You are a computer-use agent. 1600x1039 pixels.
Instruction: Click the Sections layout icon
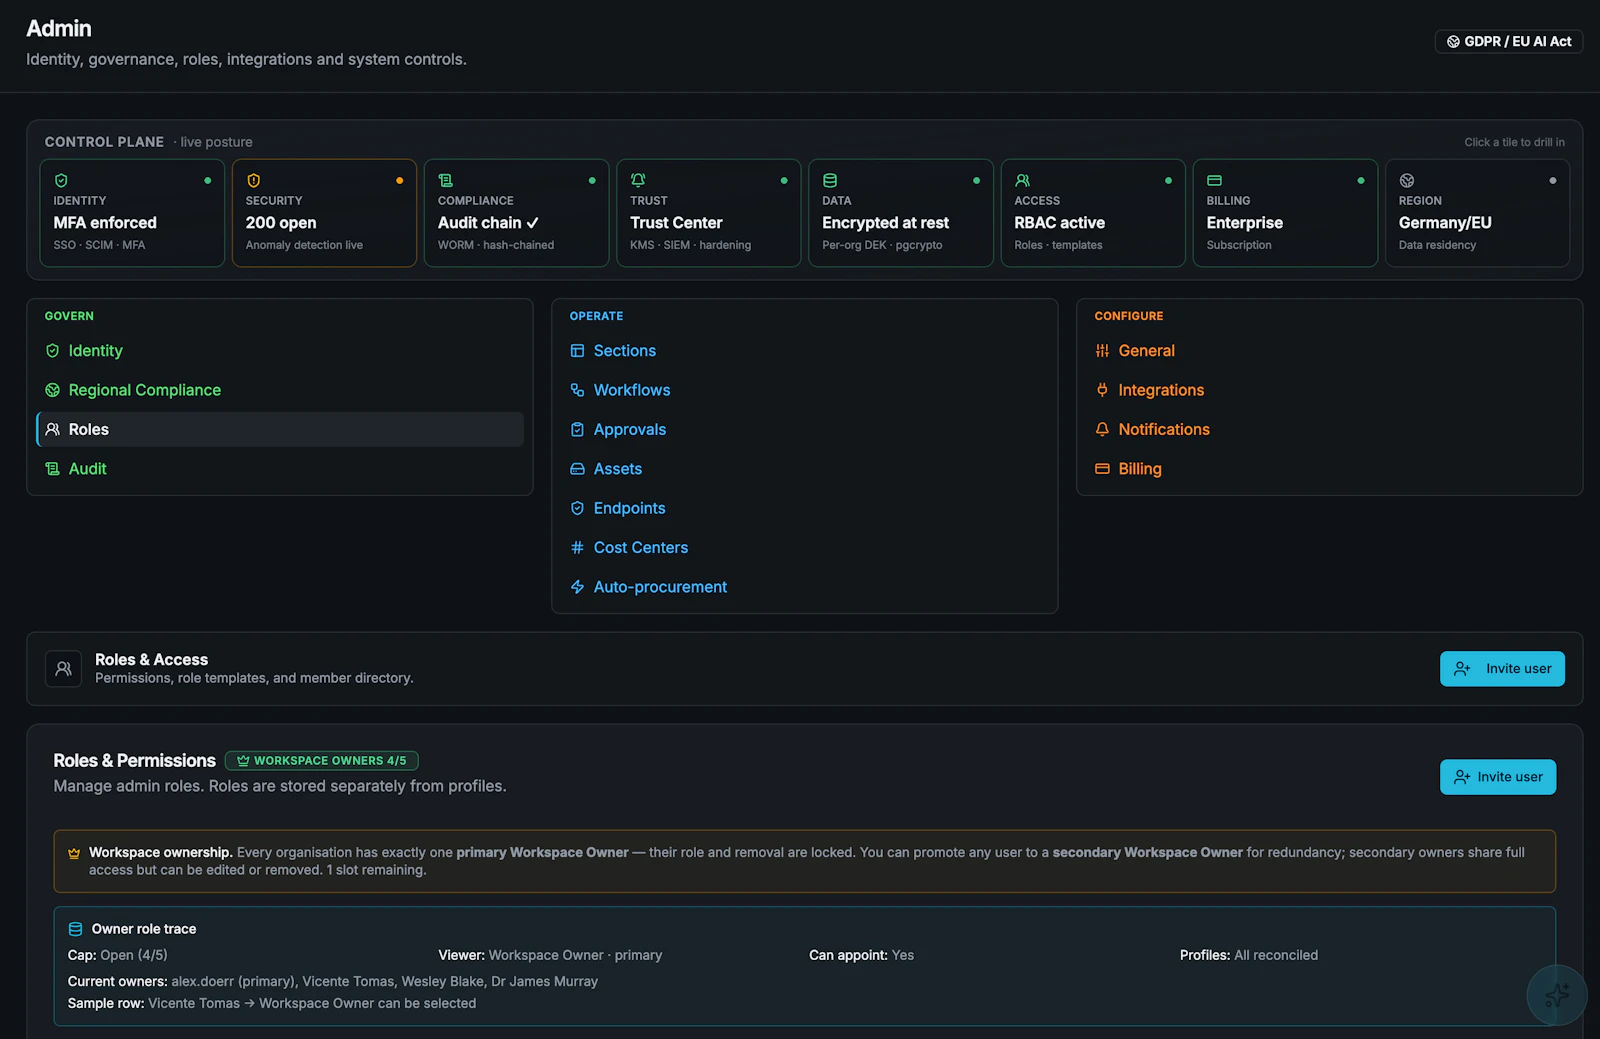pos(577,351)
